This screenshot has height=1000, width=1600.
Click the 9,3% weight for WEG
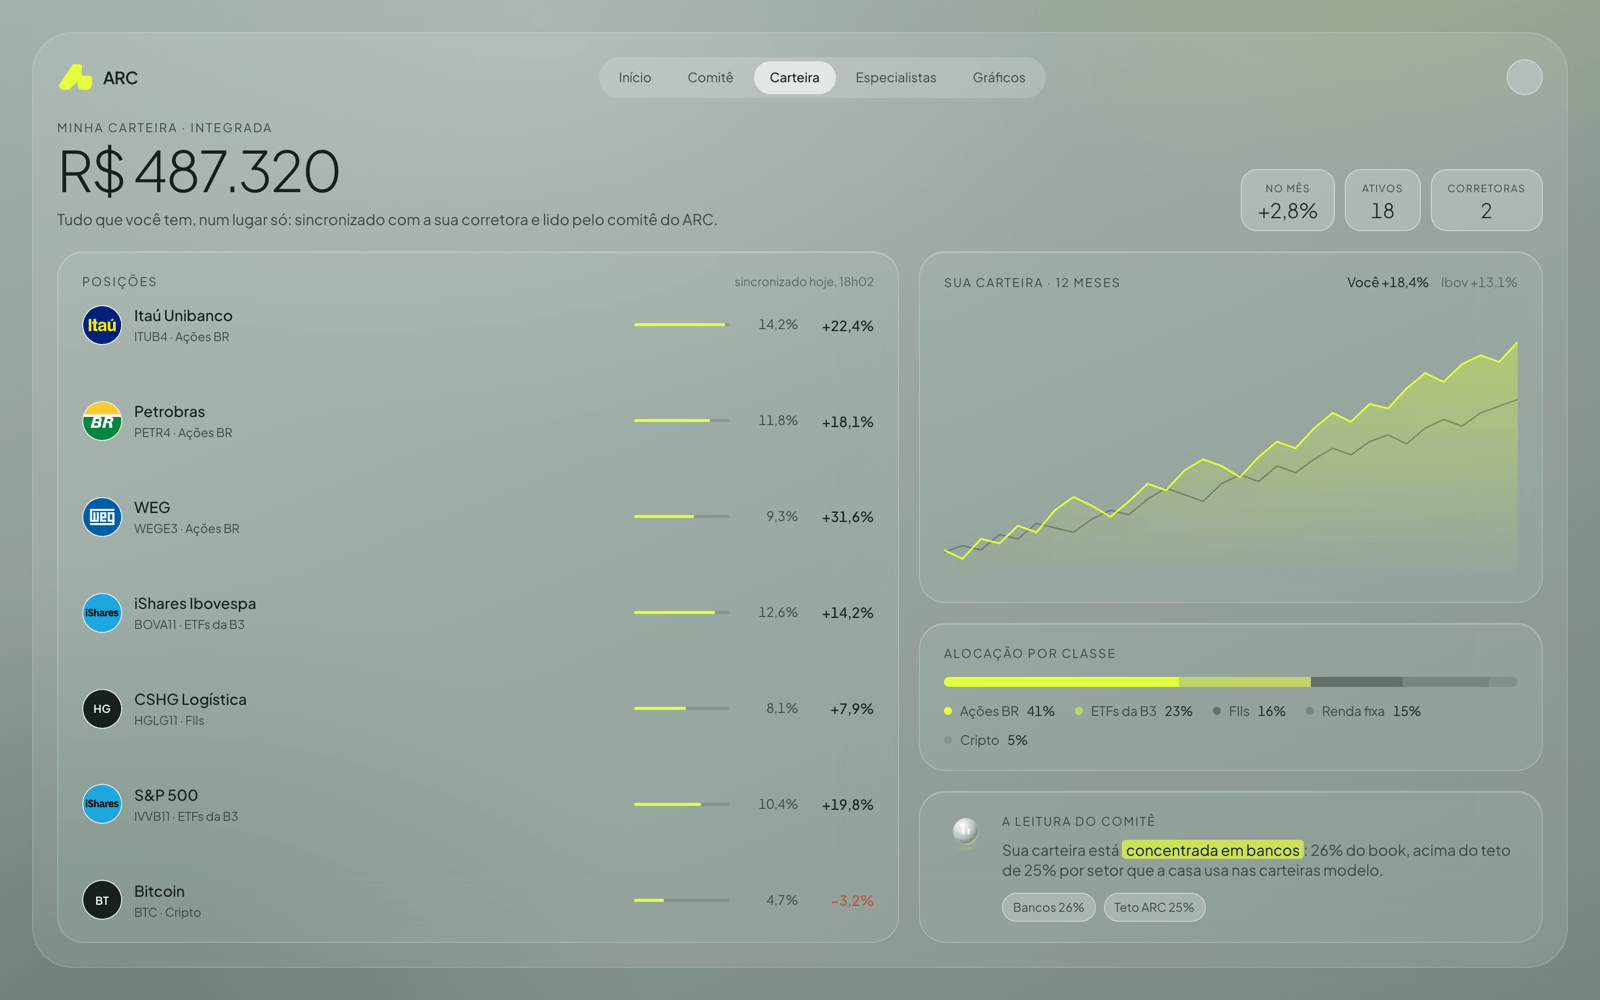782,516
